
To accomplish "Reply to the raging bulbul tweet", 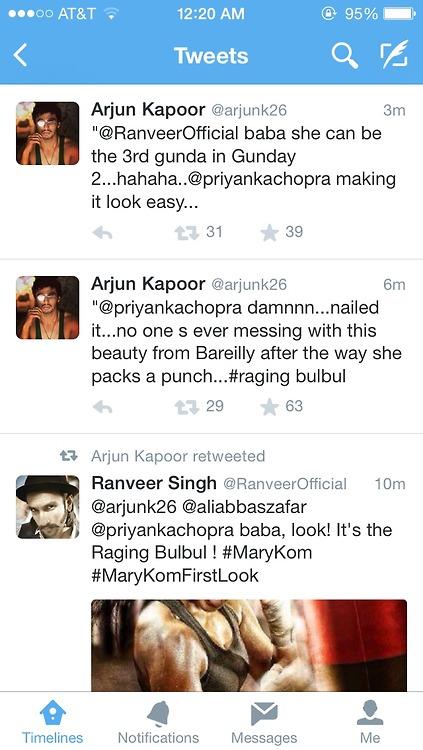I will point(102,407).
